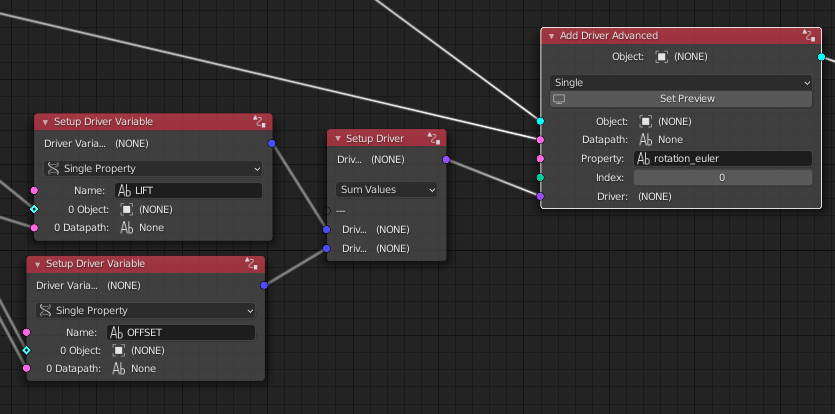Click node-tree icon on OFFSET Setup Driver Variable header
Viewport: 835px width, 414px height.
point(251,264)
